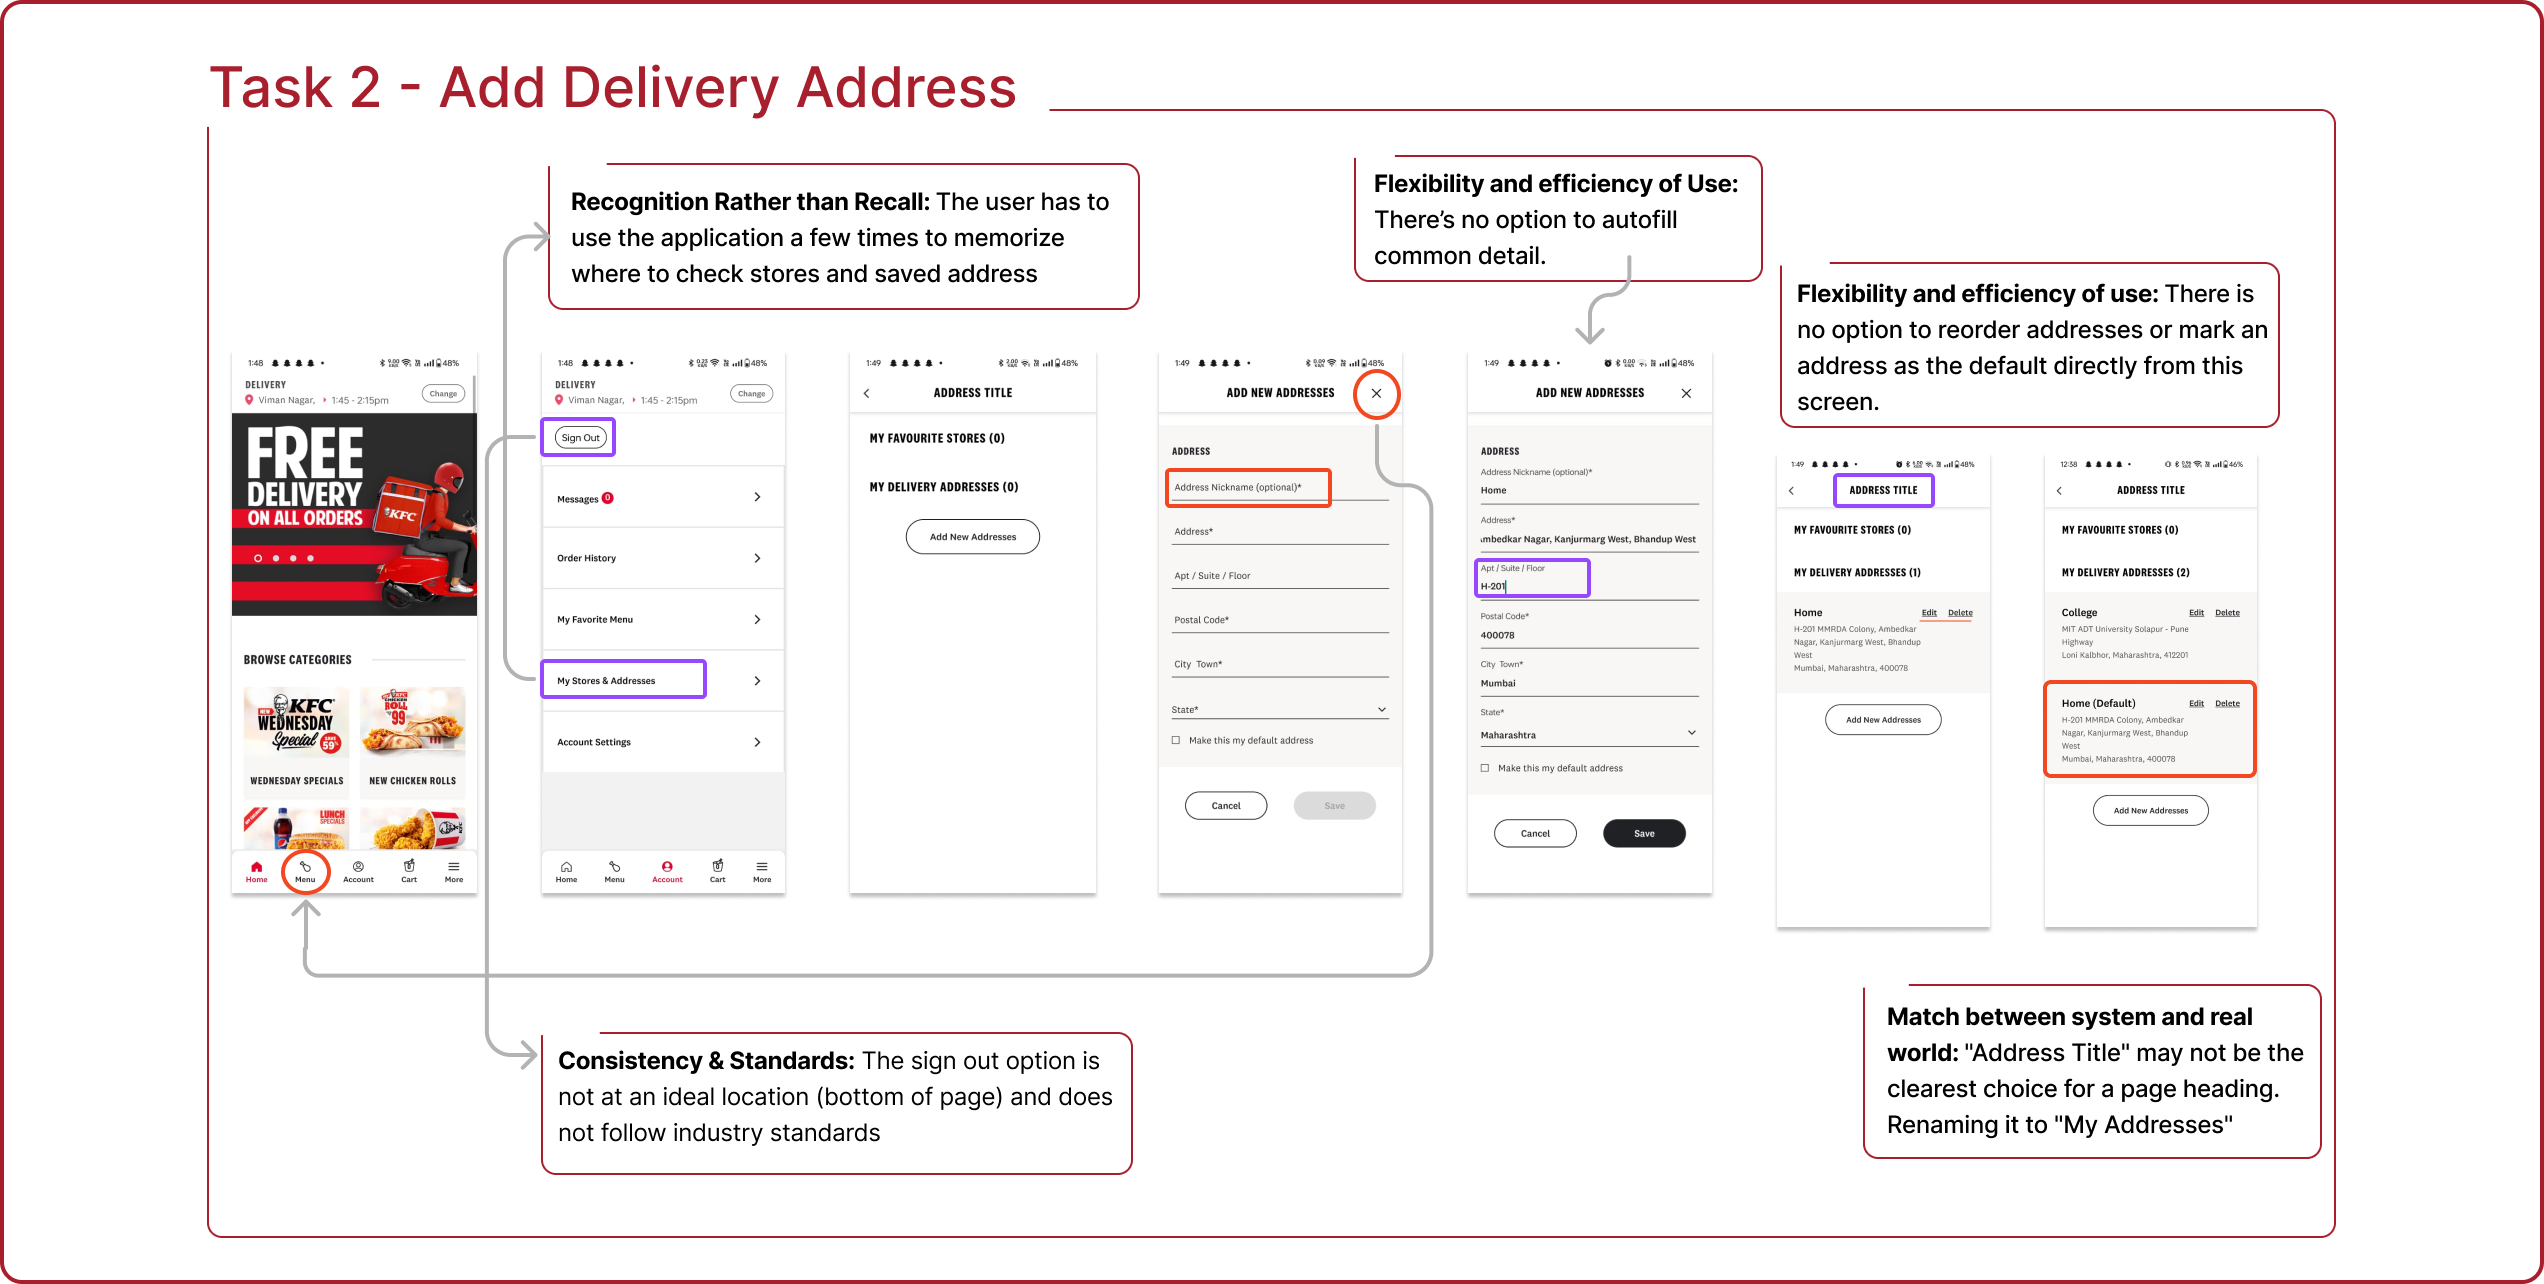Screen dimensions: 2544x1284
Task: Click the Delete icon next to College address
Action: 2226,613
